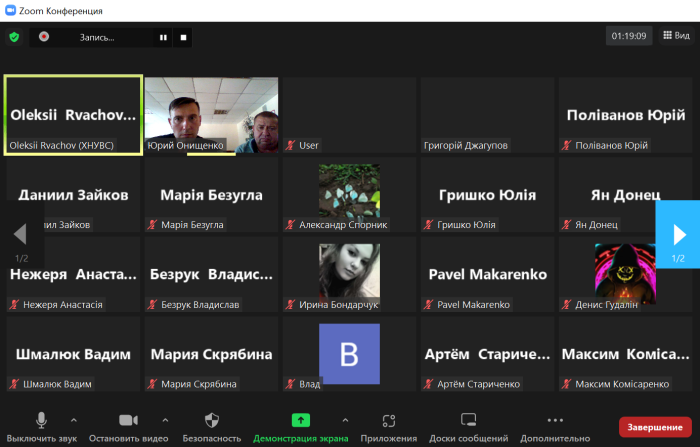Image resolution: width=700 pixels, height=447 pixels.
Task: Open the Дополнительно more options menu
Action: point(555,426)
